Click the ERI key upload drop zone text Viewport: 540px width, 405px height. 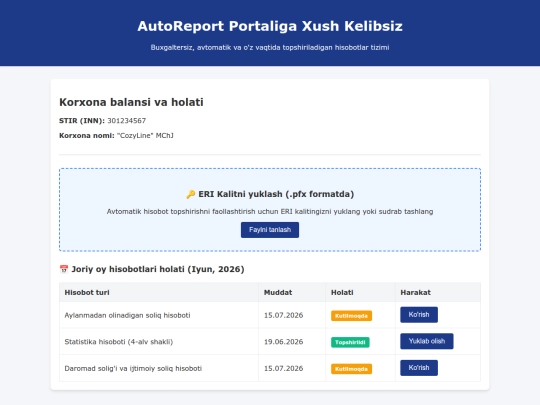click(x=270, y=211)
